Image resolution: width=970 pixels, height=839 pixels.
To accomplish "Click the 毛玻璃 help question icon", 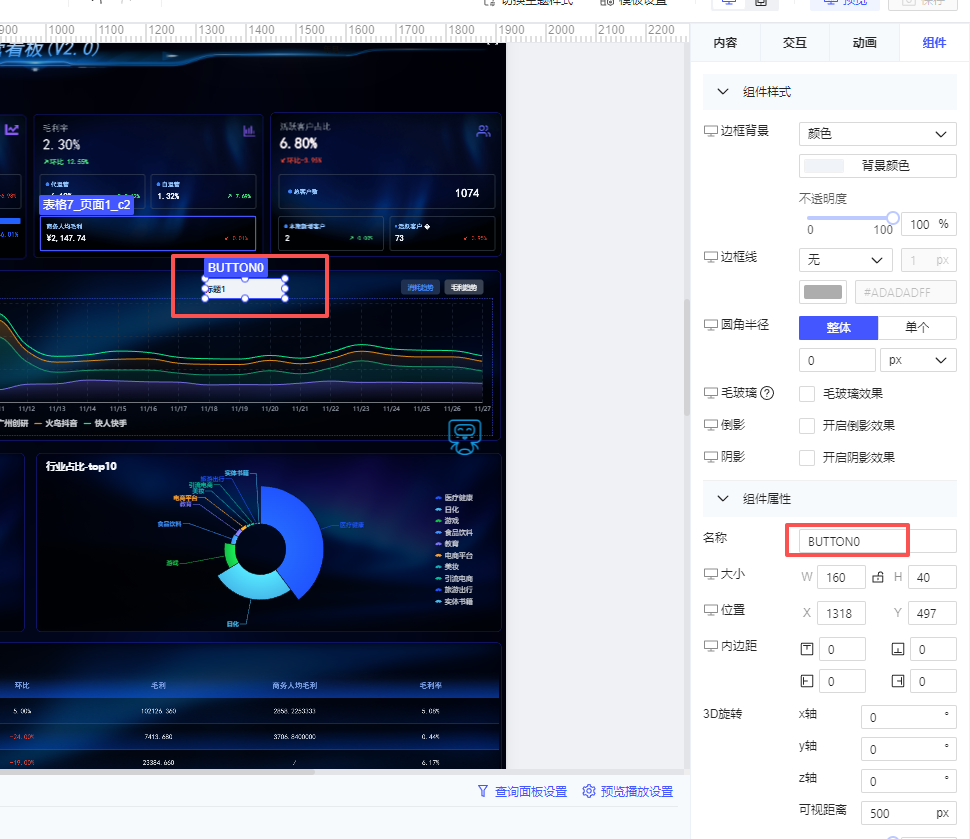I will click(767, 393).
